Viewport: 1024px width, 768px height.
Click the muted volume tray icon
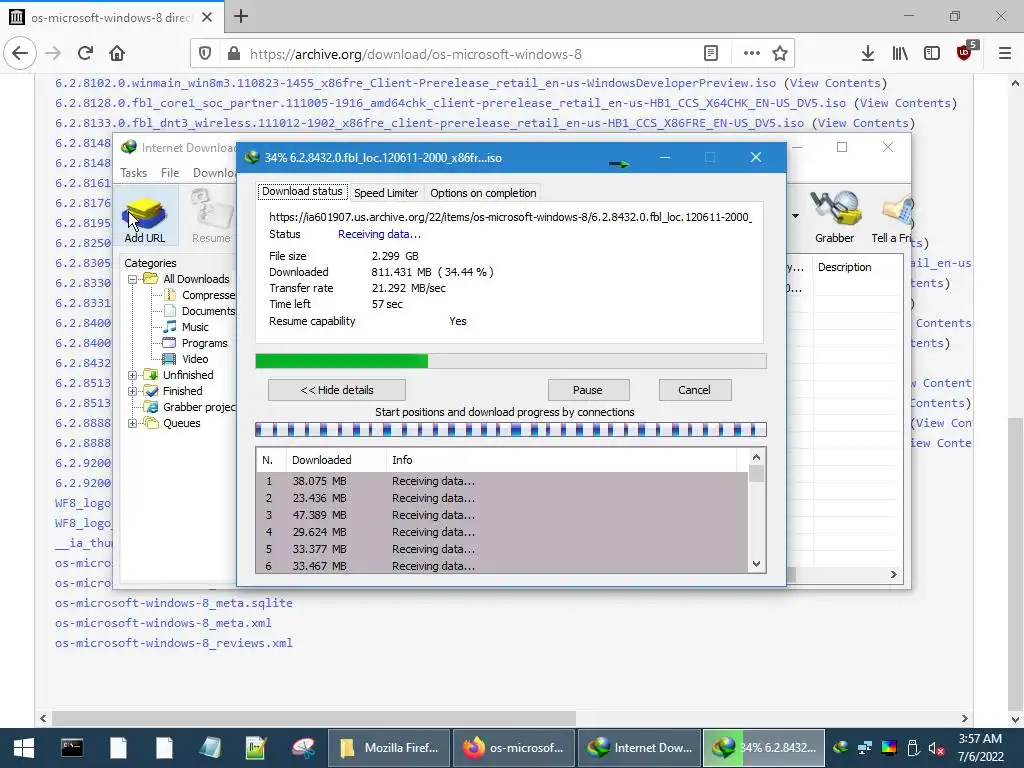coord(936,748)
